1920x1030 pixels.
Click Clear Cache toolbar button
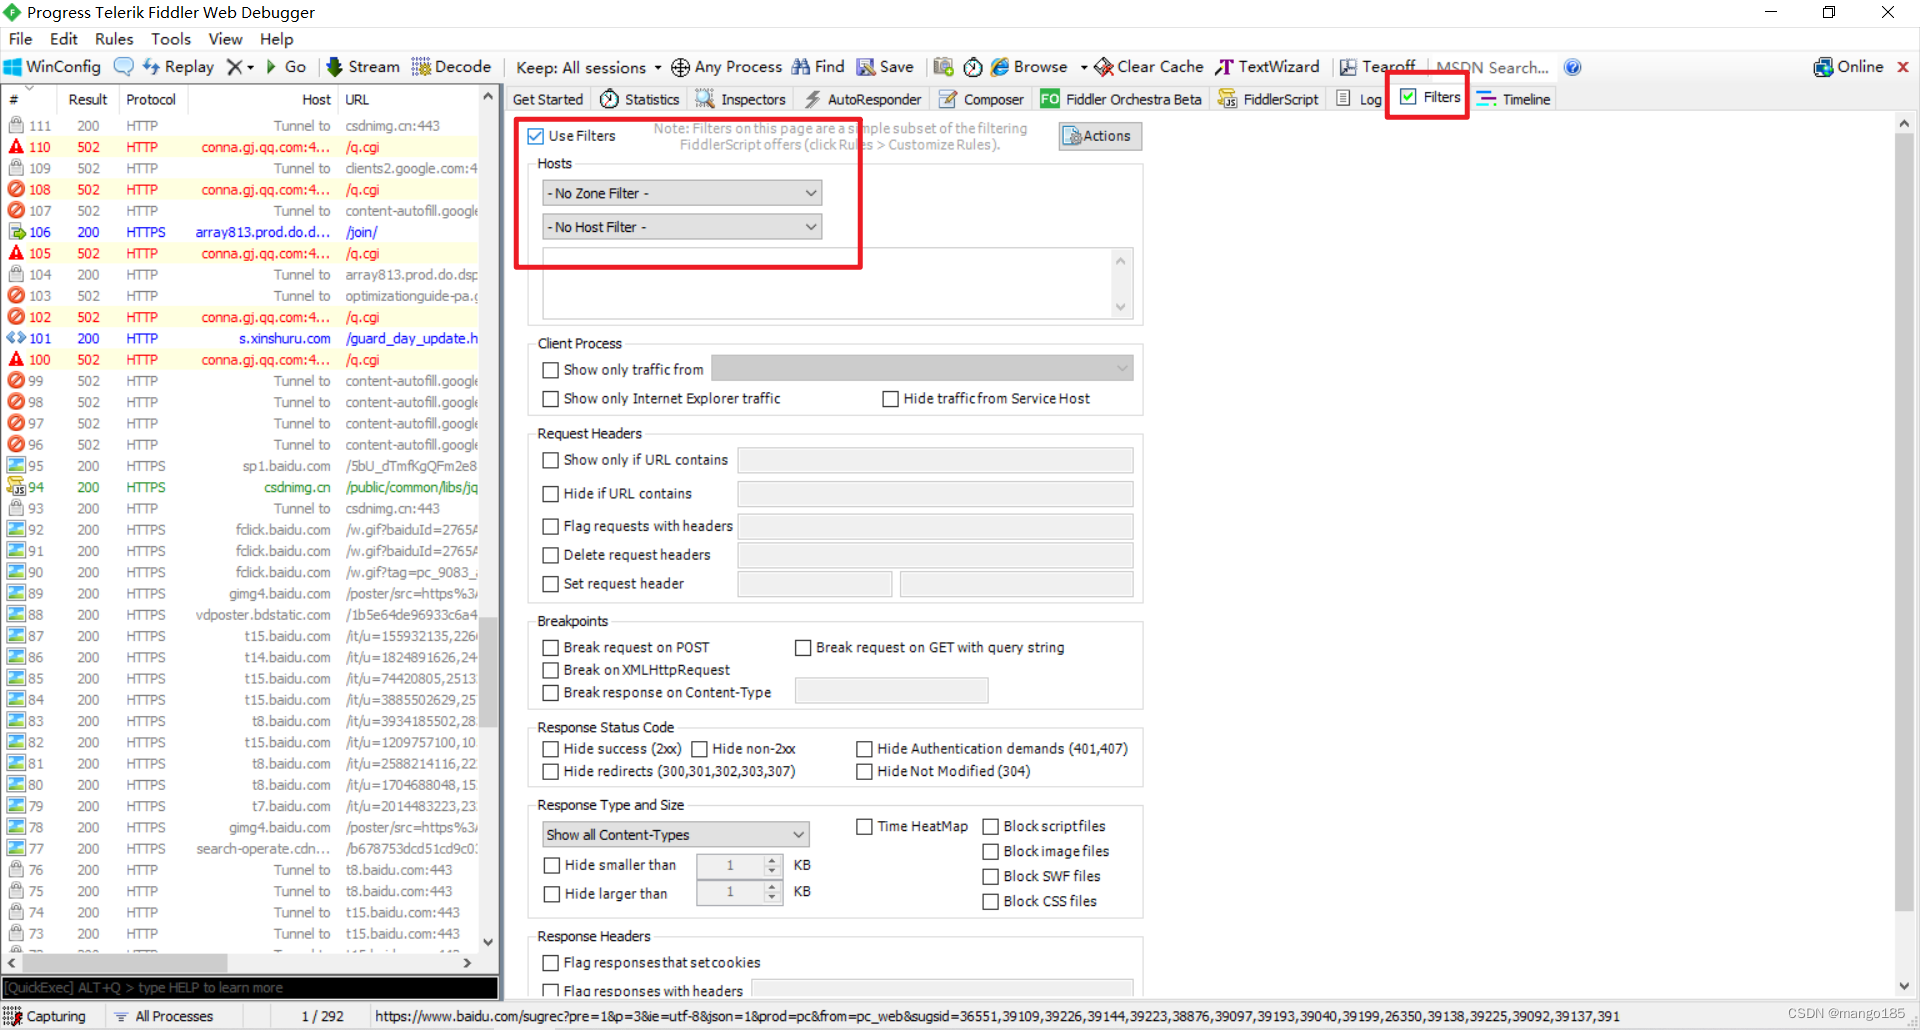click(x=1149, y=67)
